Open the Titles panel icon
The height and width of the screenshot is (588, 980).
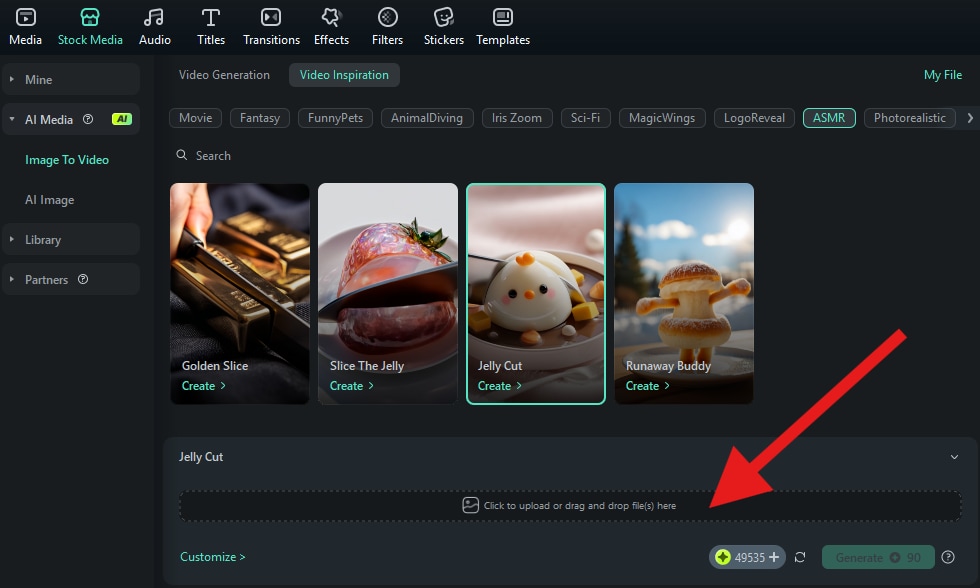(211, 17)
